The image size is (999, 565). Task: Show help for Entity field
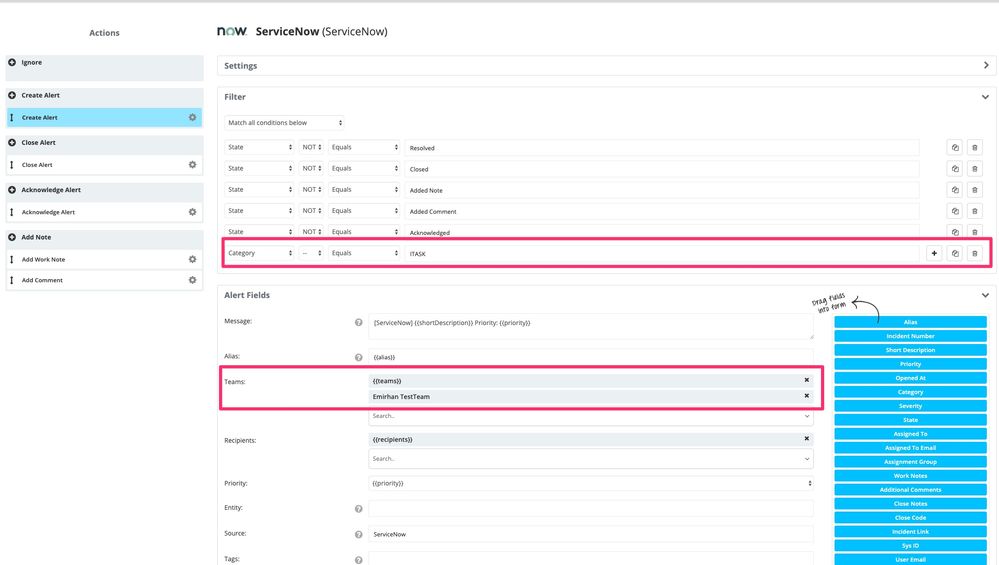359,508
